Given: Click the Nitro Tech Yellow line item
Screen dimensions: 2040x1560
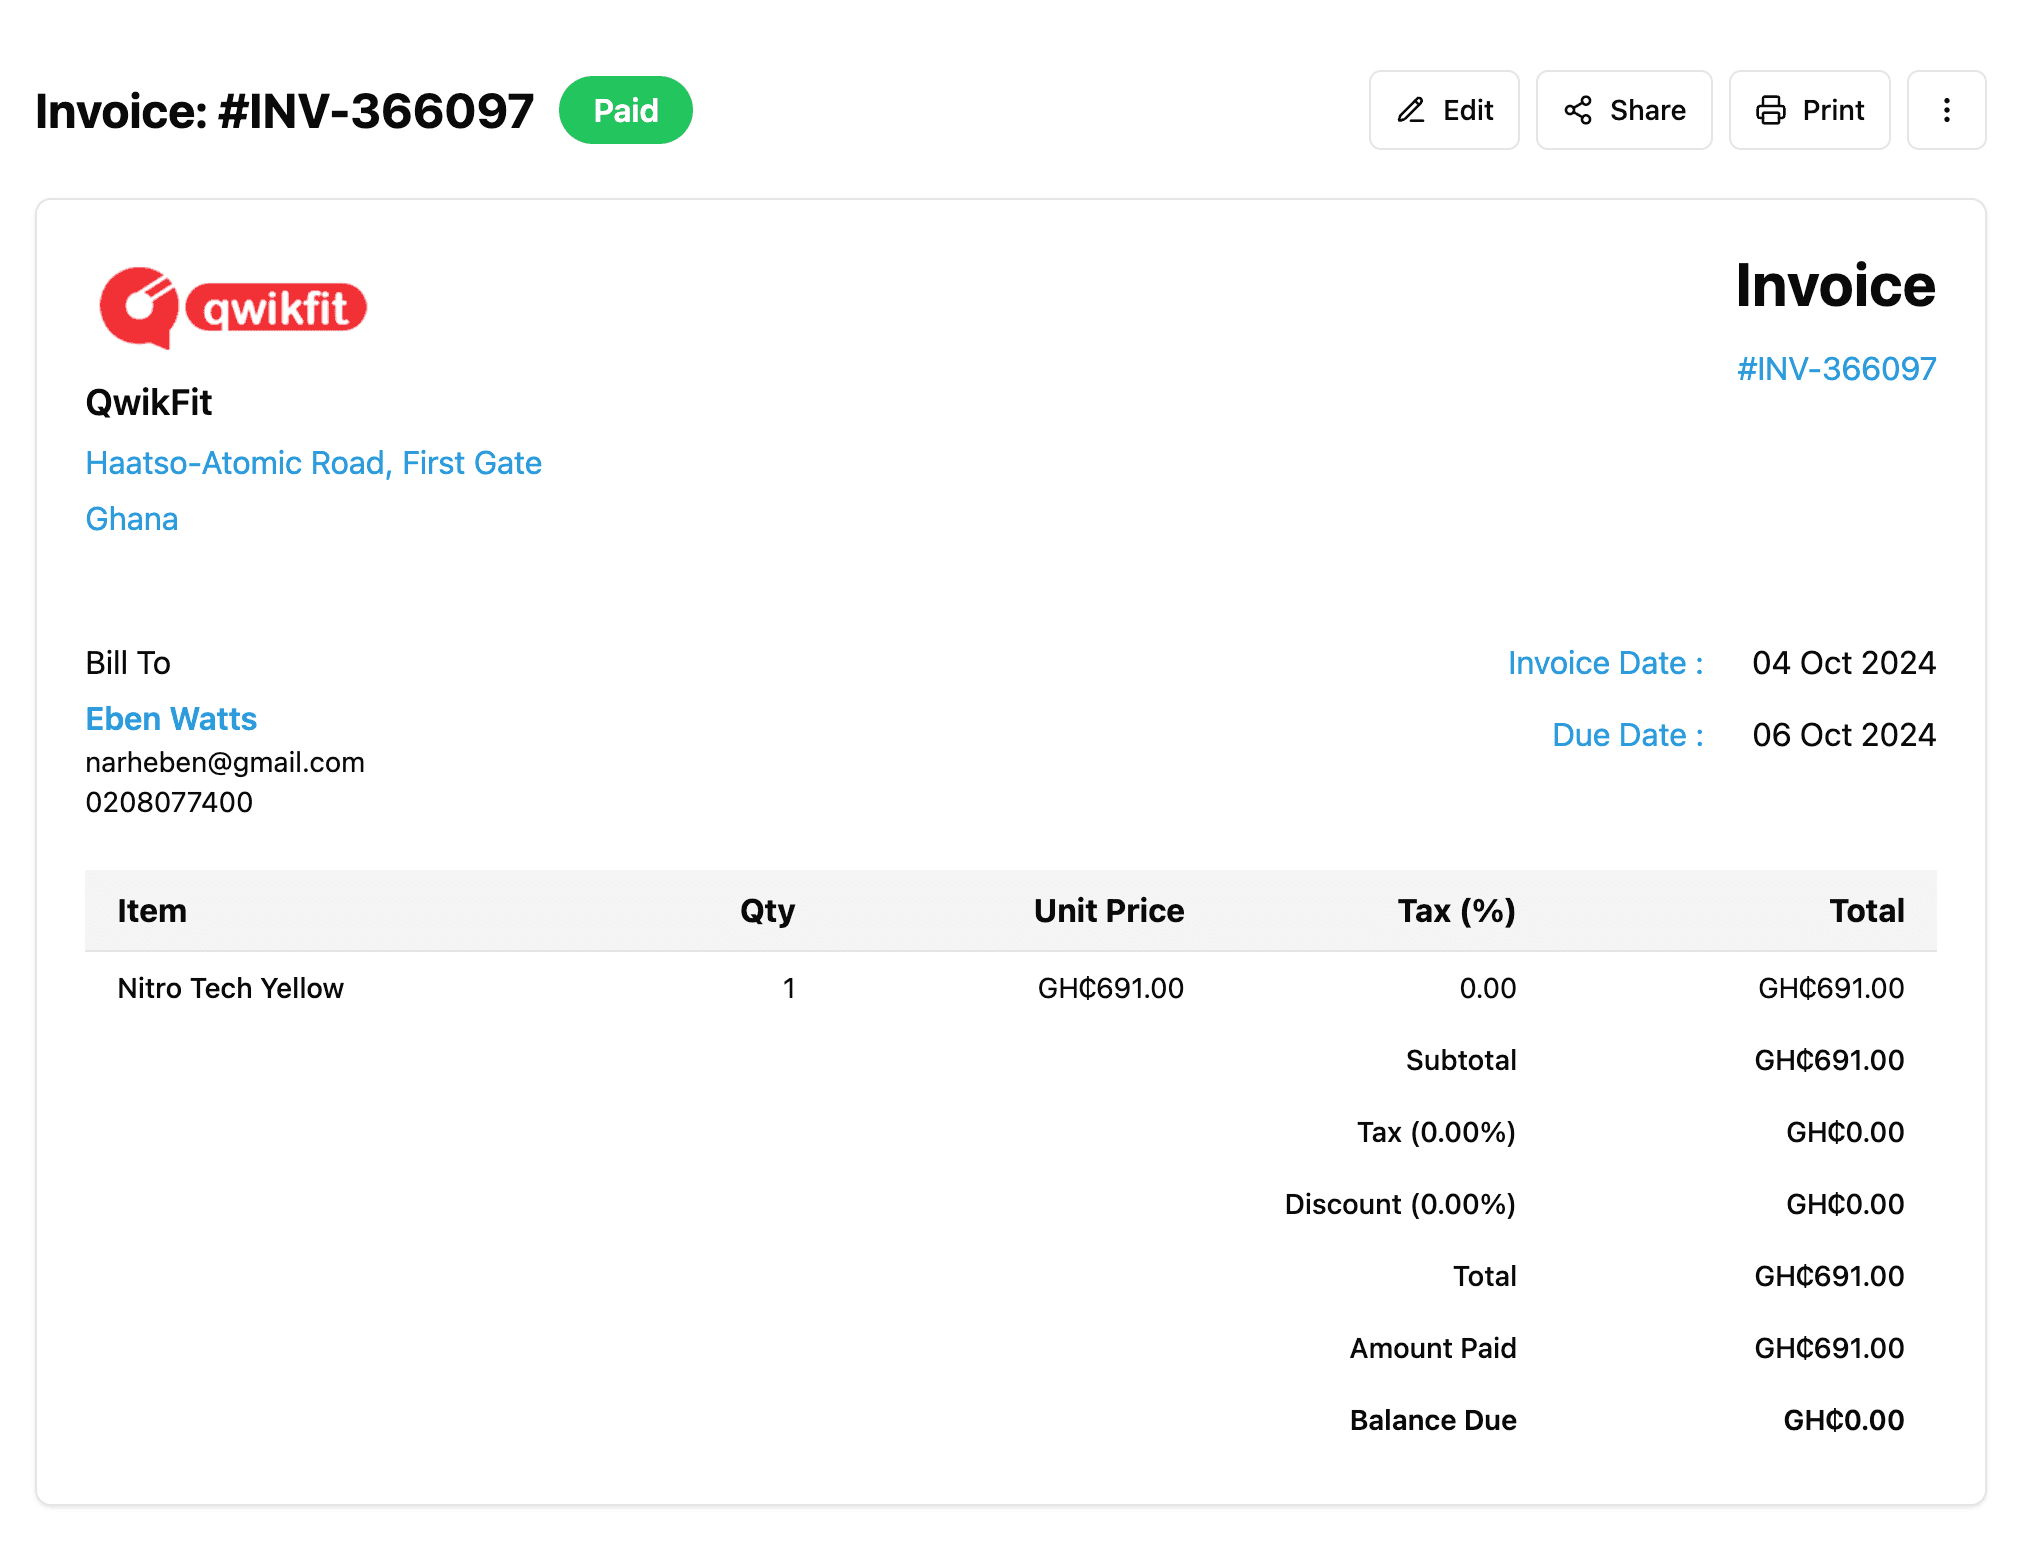Looking at the screenshot, I should pyautogui.click(x=230, y=988).
